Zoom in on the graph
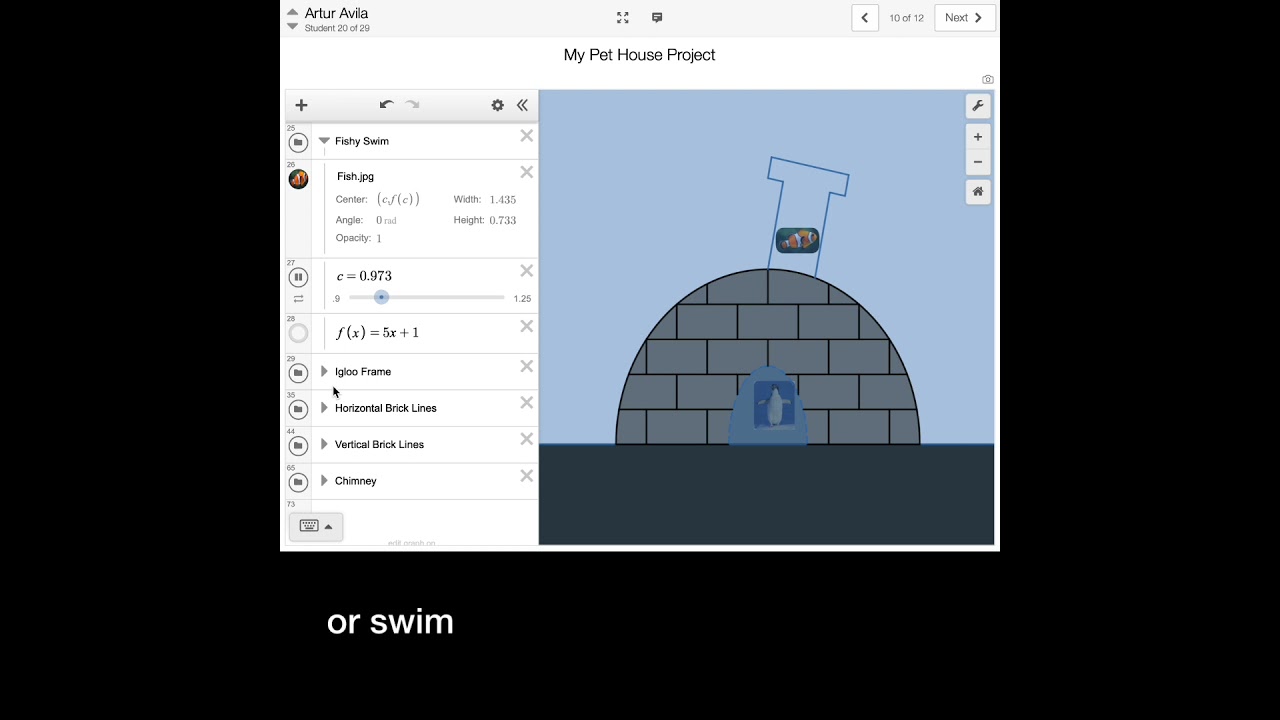Image resolution: width=1280 pixels, height=720 pixels. (x=978, y=137)
